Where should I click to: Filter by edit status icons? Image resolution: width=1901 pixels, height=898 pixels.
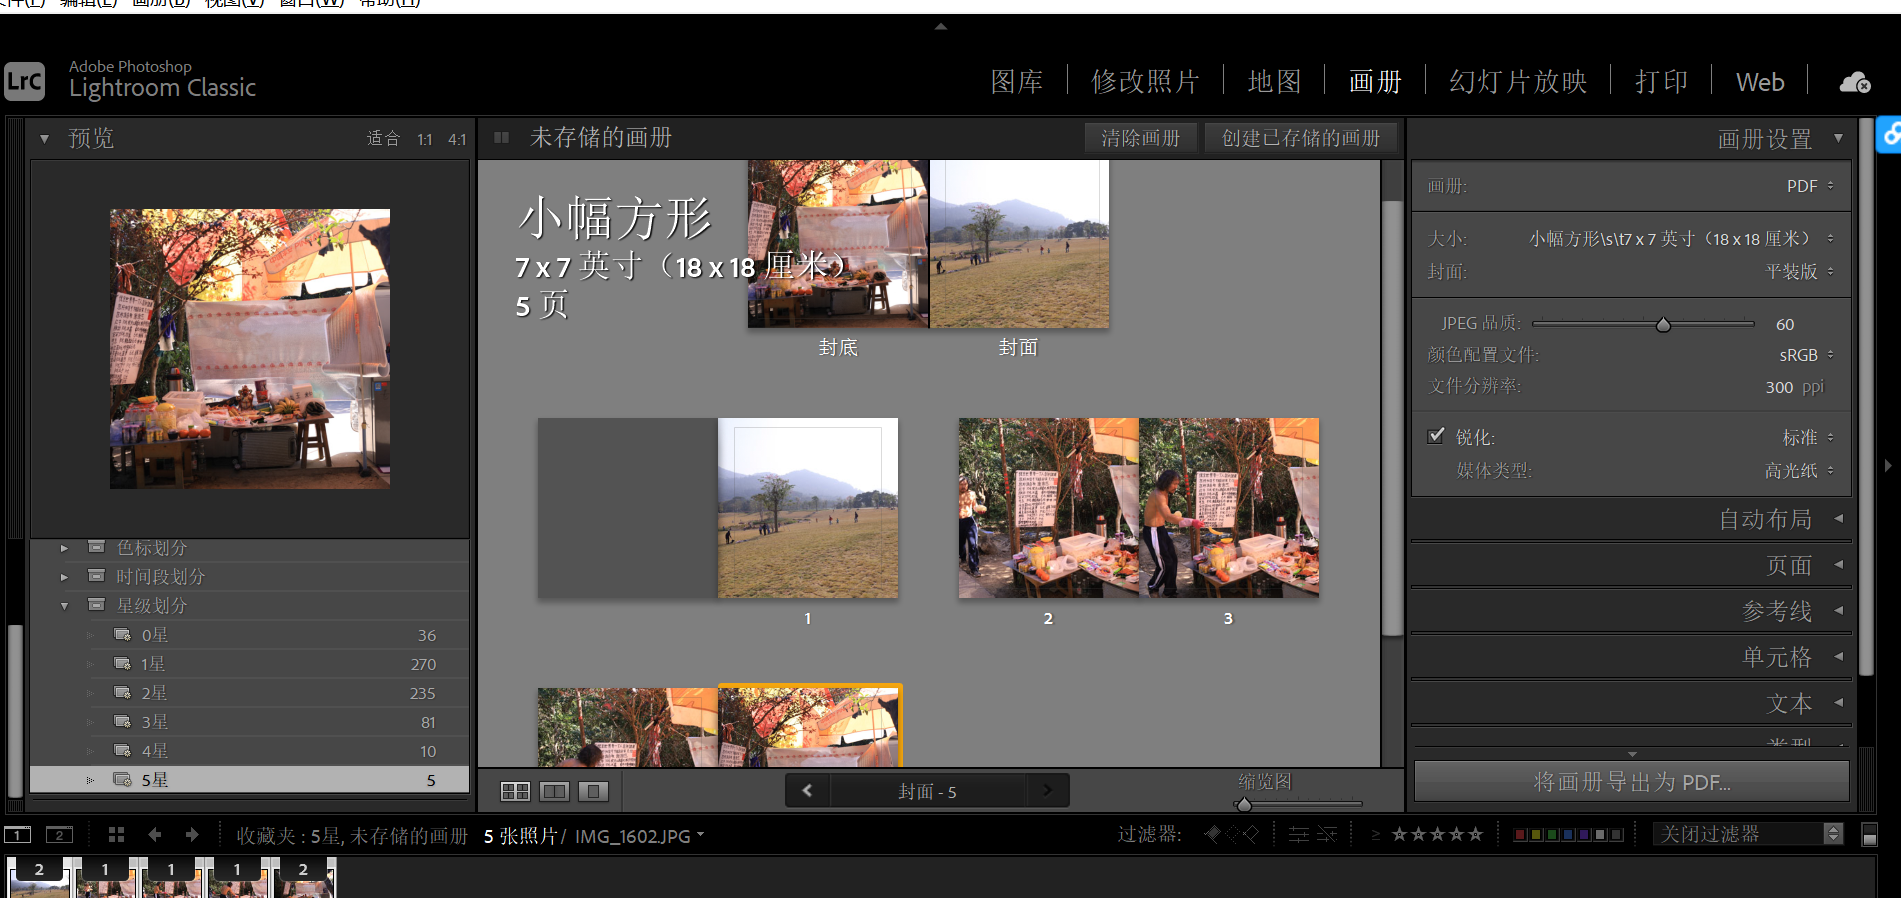(1313, 834)
